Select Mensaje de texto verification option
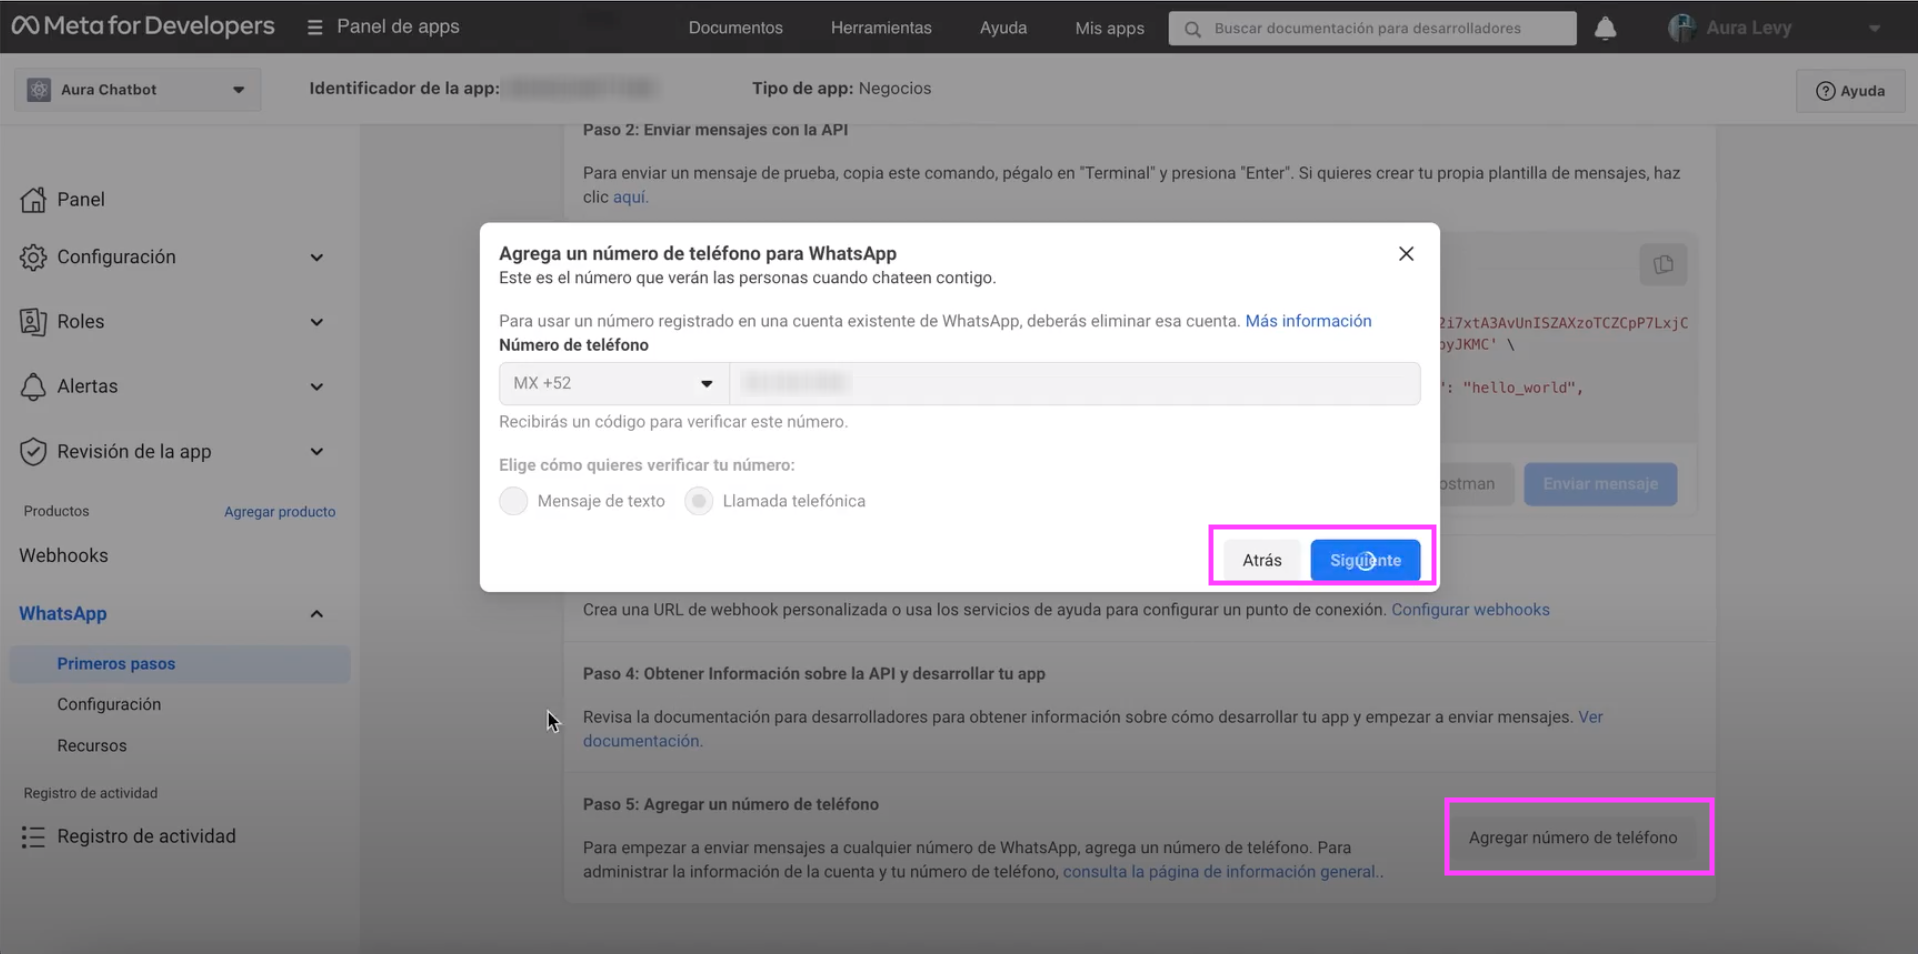This screenshot has width=1918, height=954. point(513,501)
